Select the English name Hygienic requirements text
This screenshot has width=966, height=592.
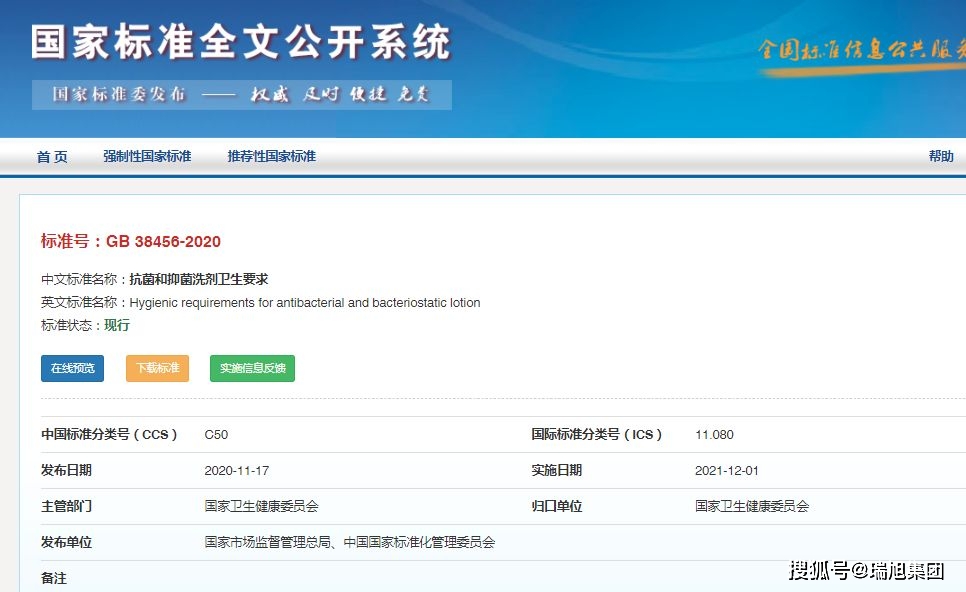pyautogui.click(x=305, y=302)
